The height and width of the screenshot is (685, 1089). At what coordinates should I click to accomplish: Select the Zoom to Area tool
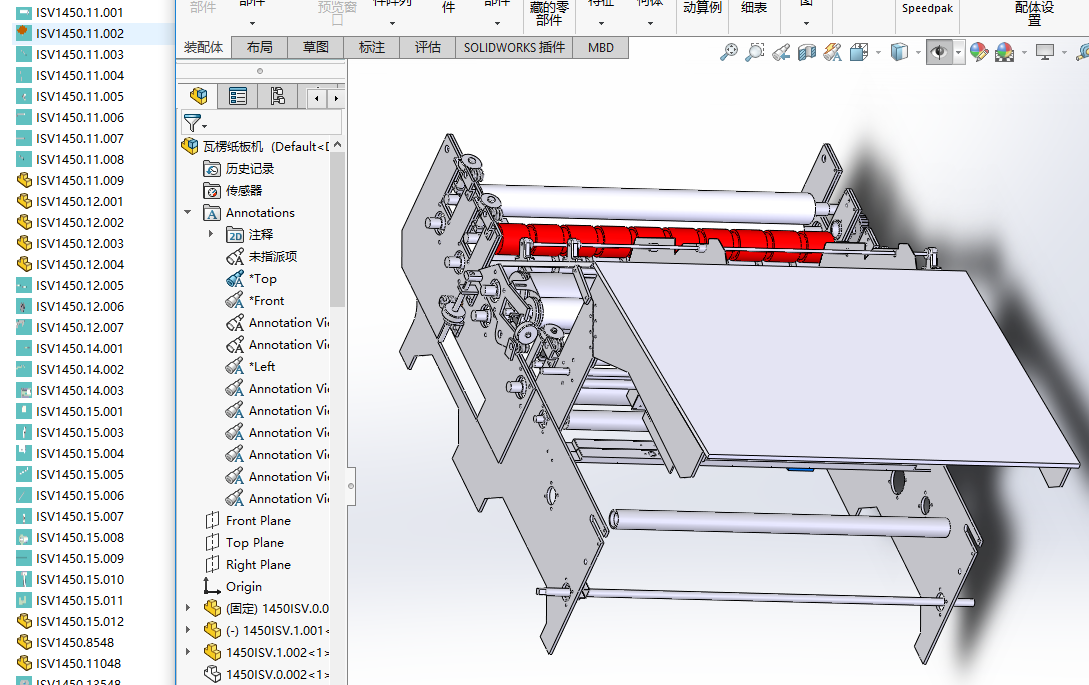pos(755,52)
